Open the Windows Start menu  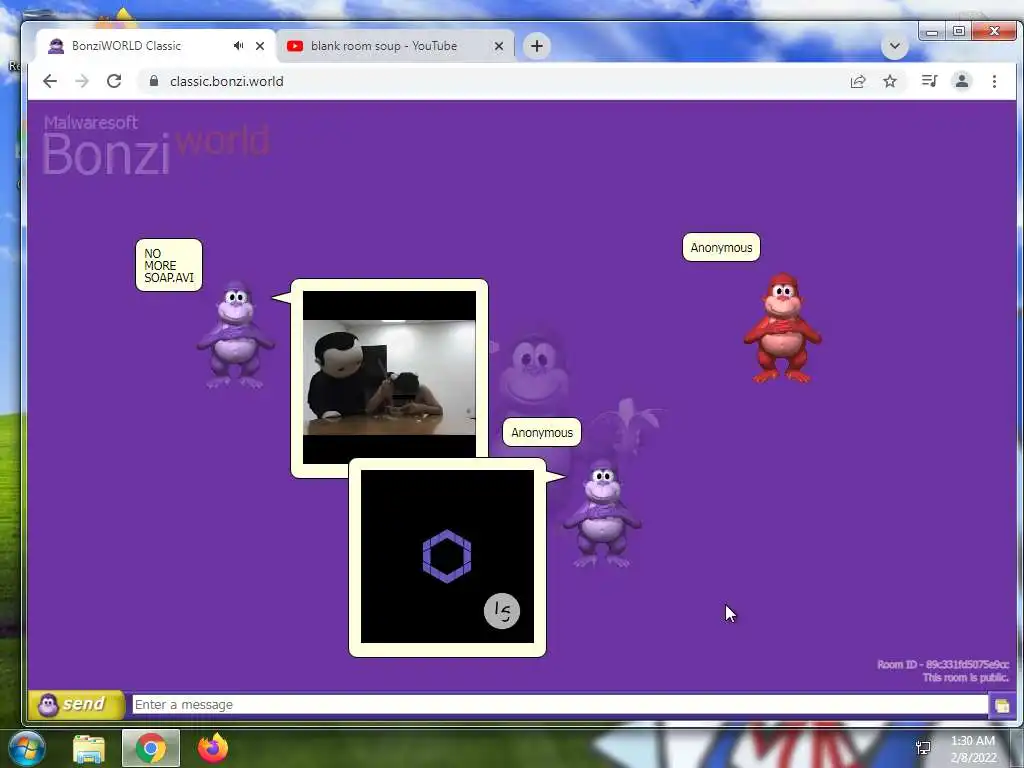[x=26, y=748]
